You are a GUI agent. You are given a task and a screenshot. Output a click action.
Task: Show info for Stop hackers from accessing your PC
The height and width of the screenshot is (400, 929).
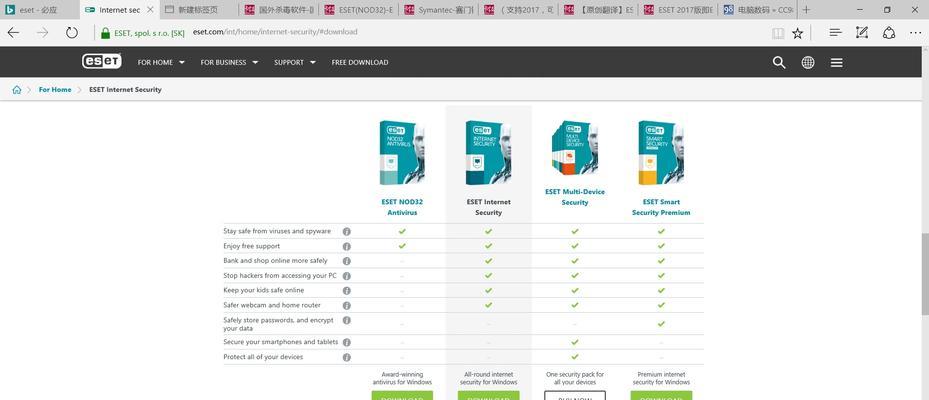(x=347, y=276)
